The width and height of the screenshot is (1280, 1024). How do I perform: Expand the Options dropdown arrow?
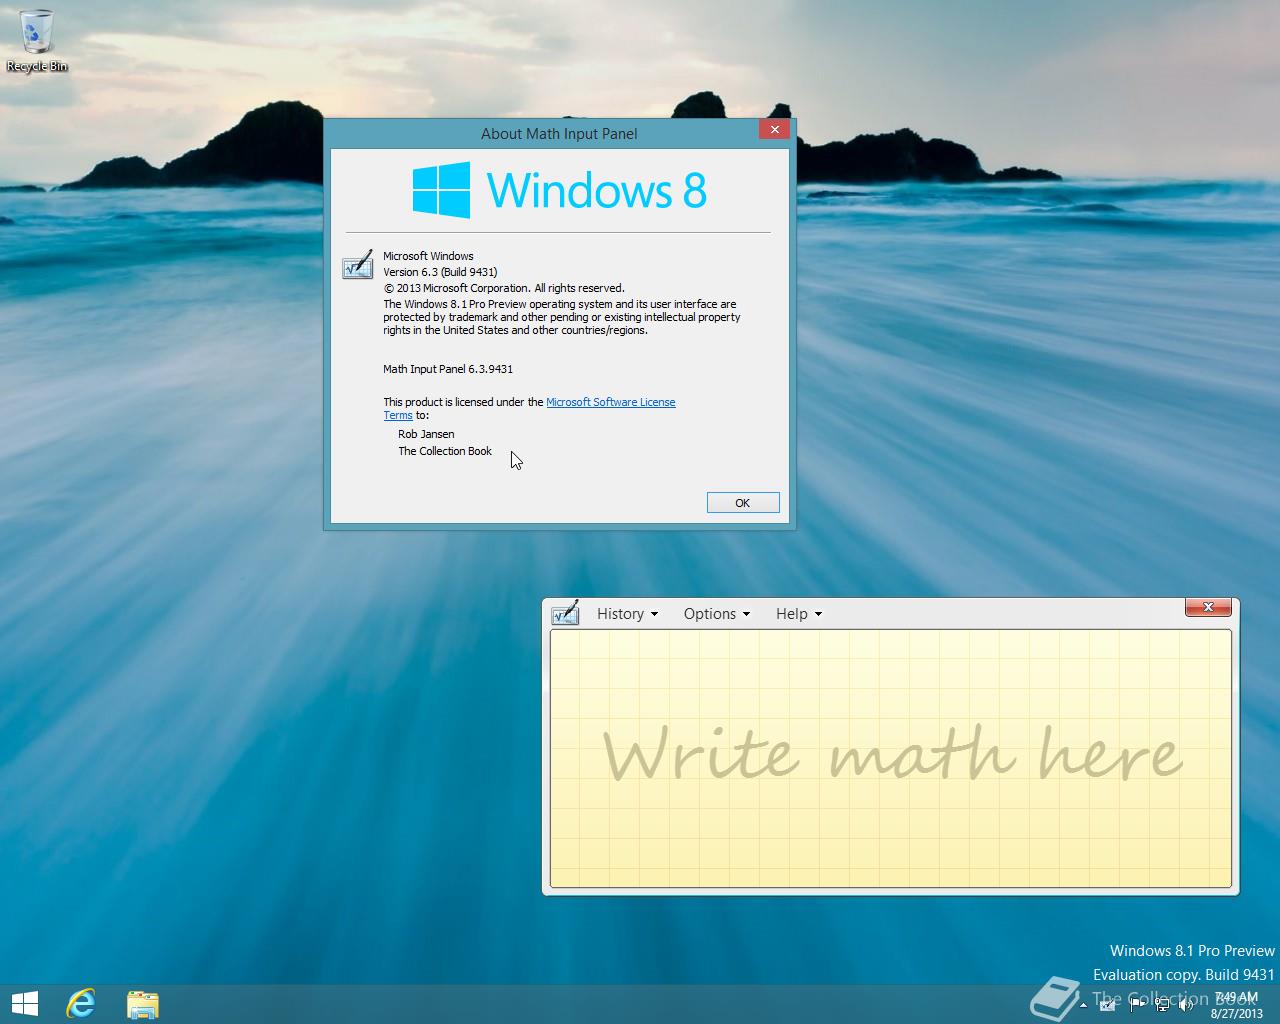point(746,614)
